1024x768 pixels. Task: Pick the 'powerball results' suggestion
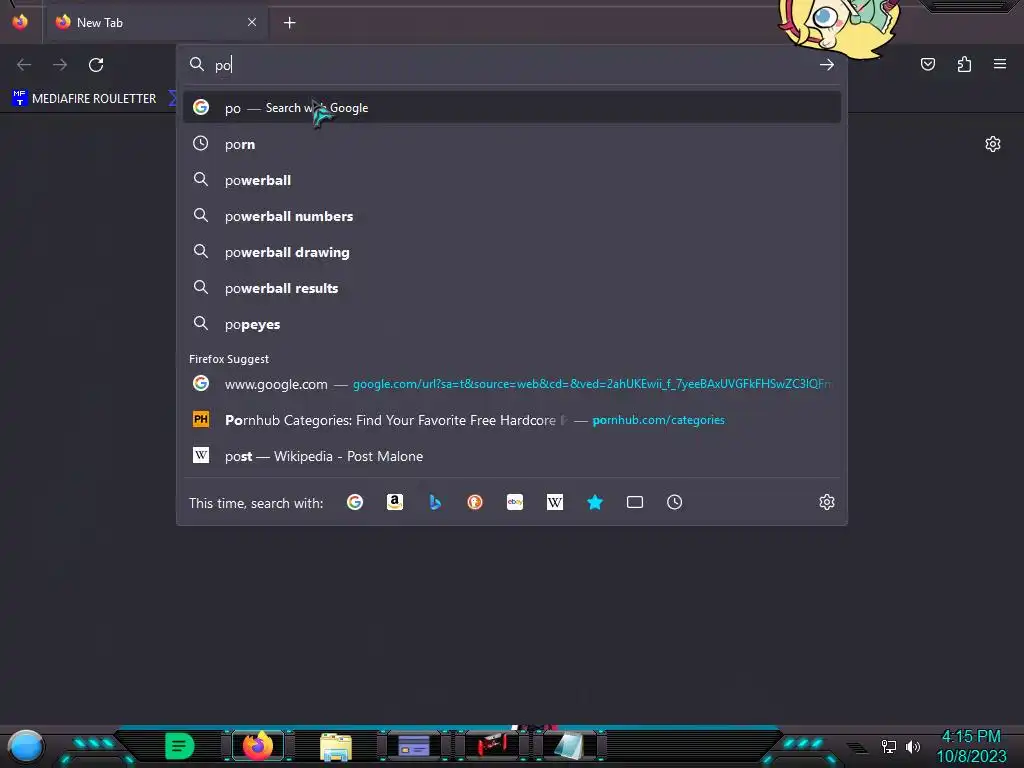[x=512, y=288]
